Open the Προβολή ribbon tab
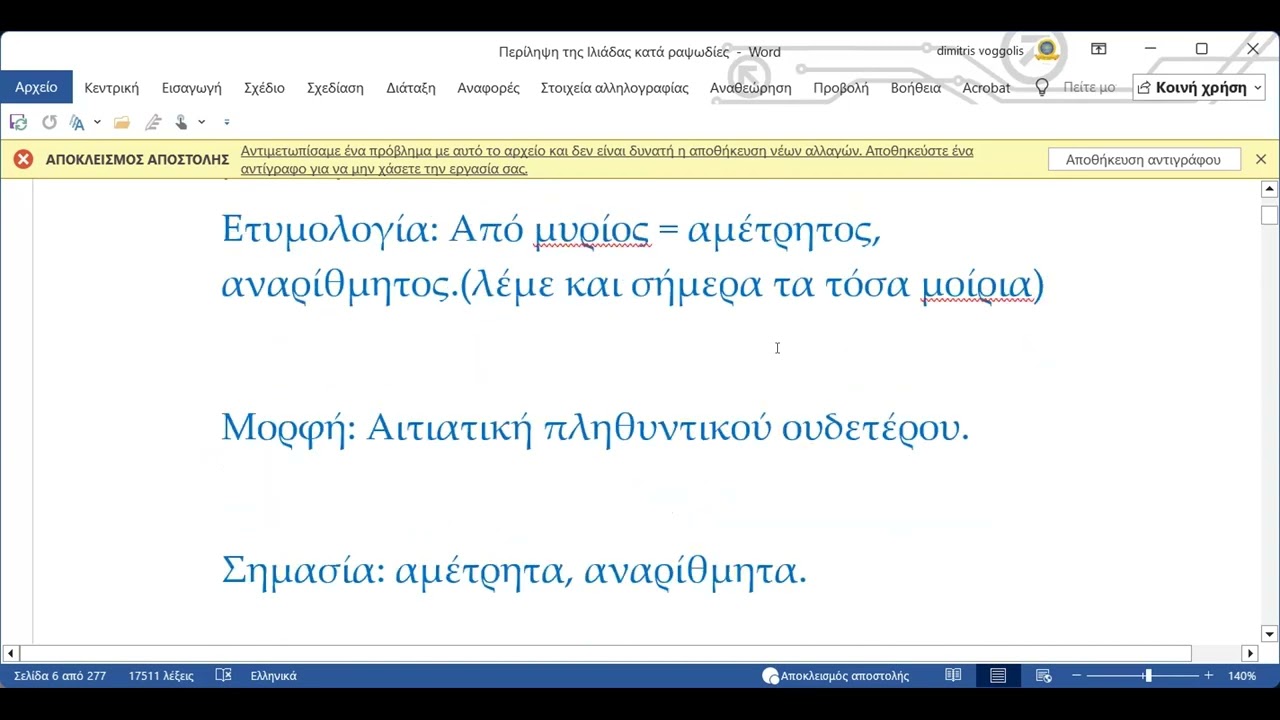 pos(840,88)
